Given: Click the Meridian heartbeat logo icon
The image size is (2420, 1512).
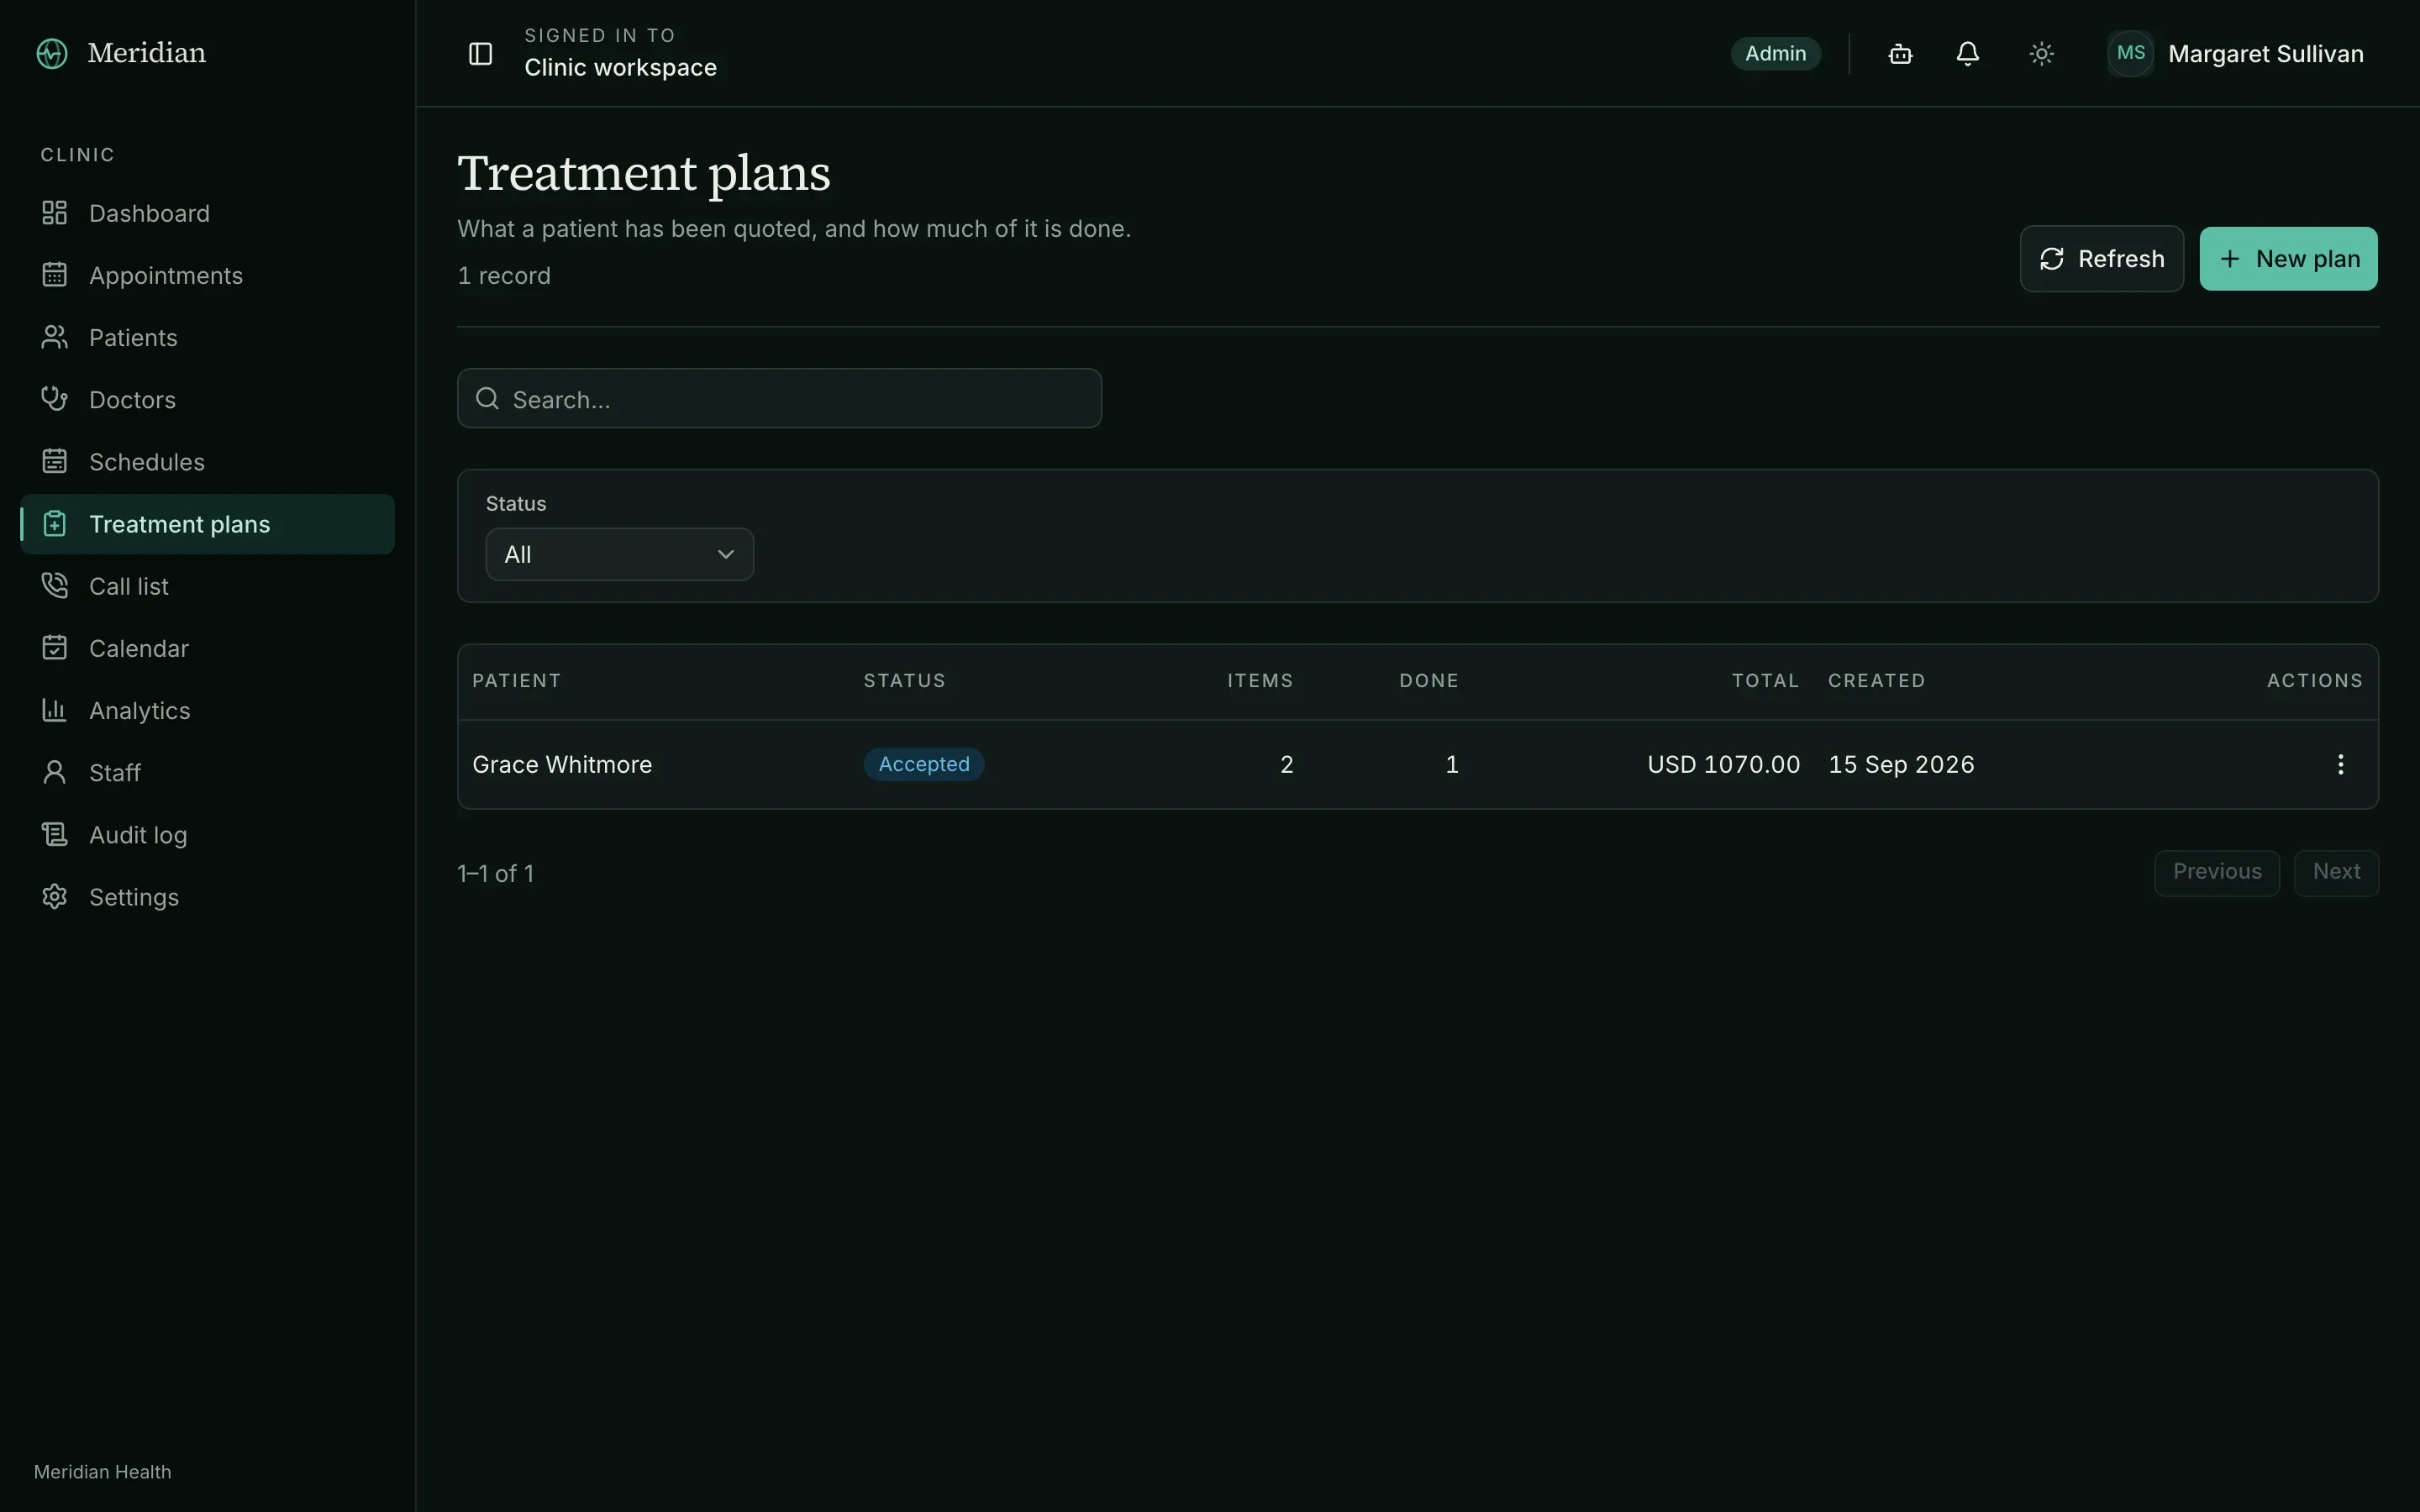Looking at the screenshot, I should tap(52, 53).
